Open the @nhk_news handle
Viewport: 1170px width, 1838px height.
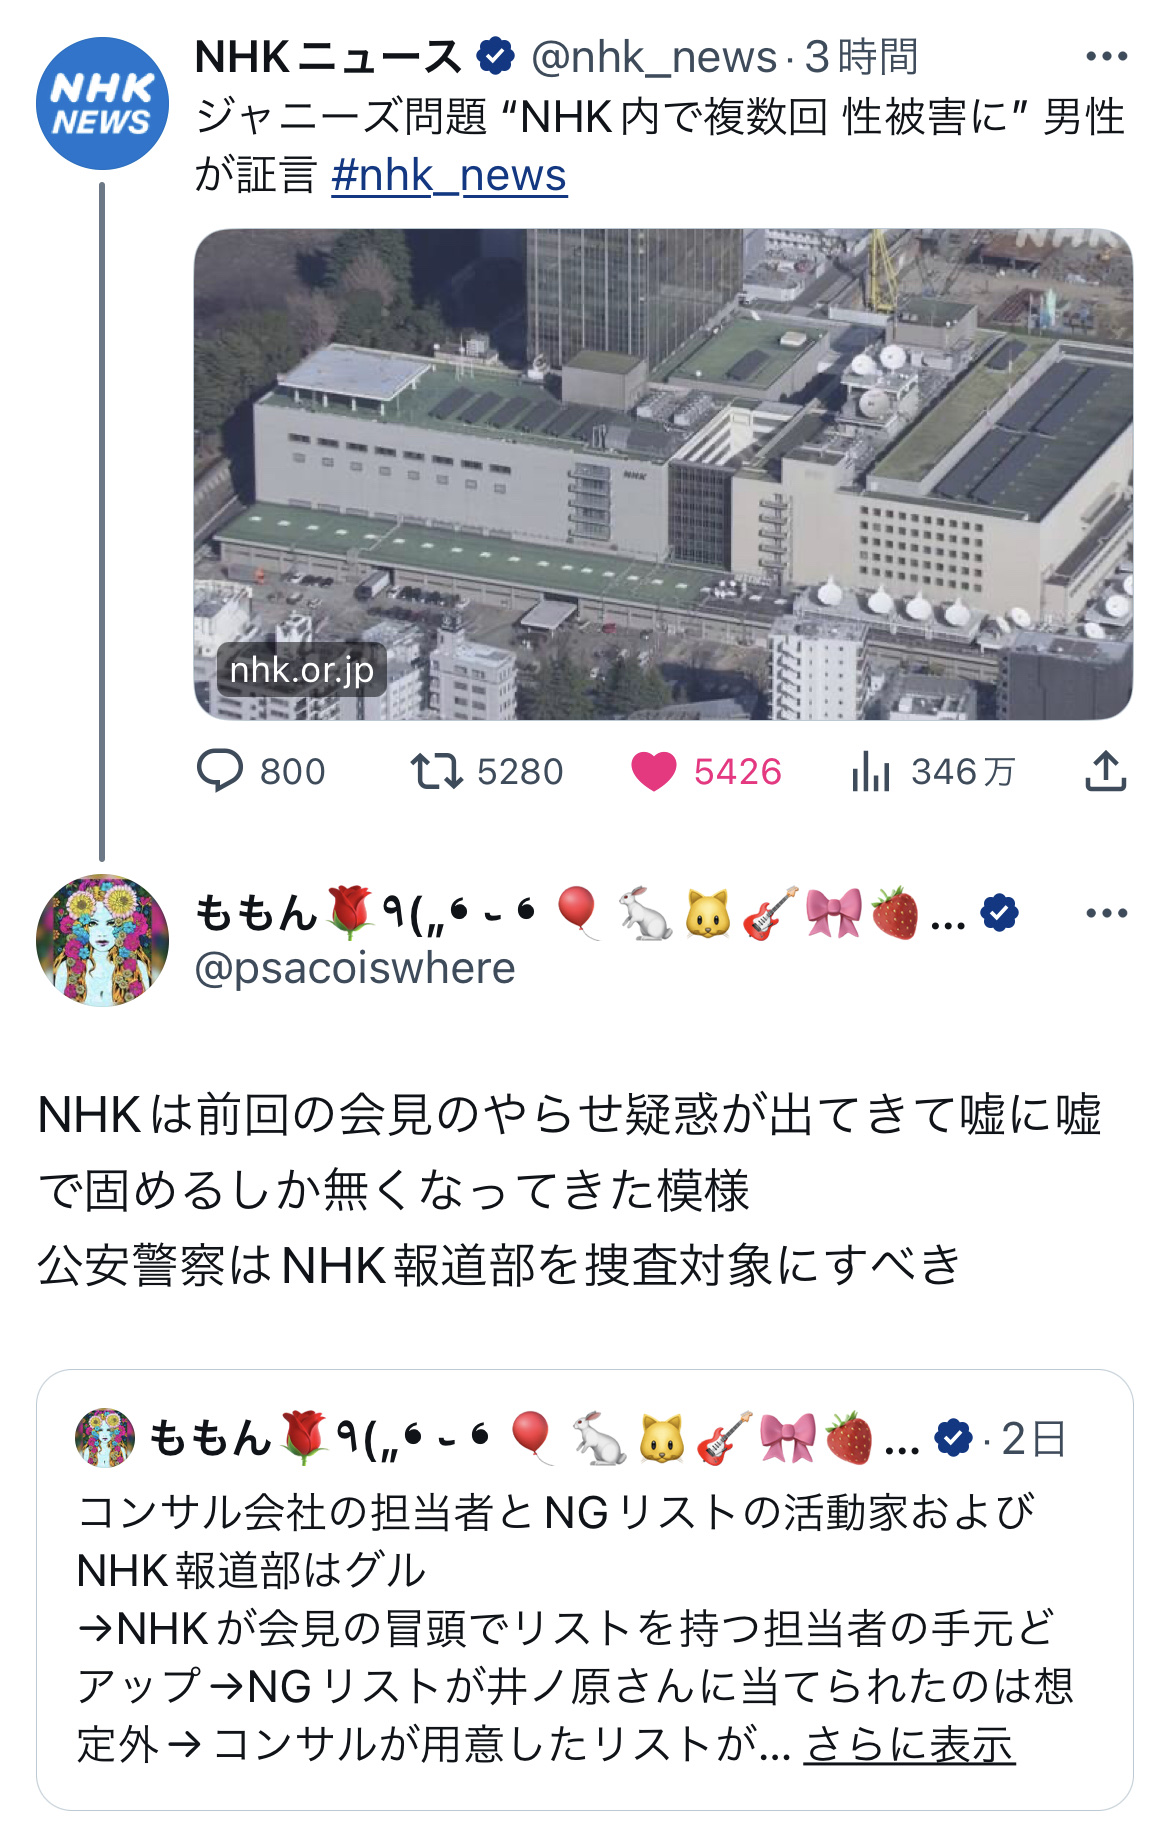tap(654, 57)
